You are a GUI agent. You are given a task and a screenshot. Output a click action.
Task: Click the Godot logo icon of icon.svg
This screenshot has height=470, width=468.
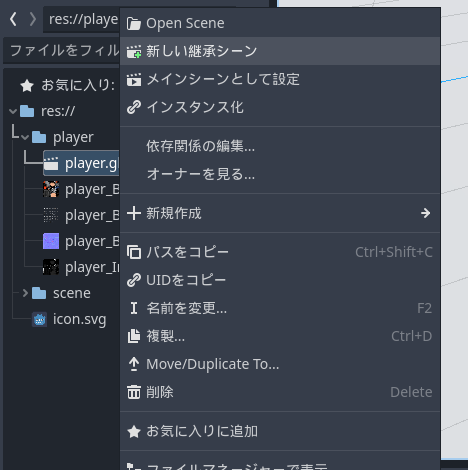coord(39,319)
